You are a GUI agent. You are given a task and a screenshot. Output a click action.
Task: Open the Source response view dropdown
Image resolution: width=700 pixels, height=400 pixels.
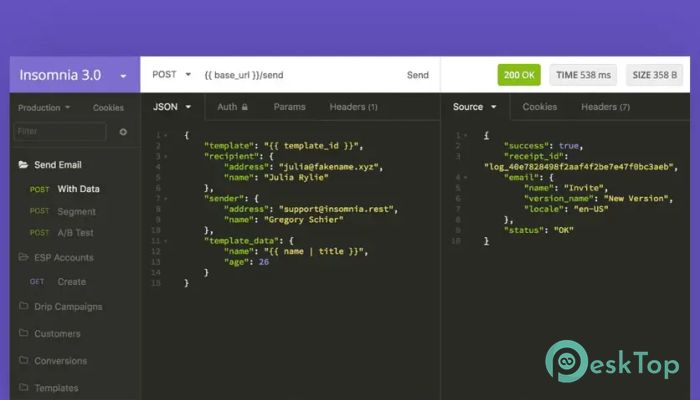click(474, 107)
